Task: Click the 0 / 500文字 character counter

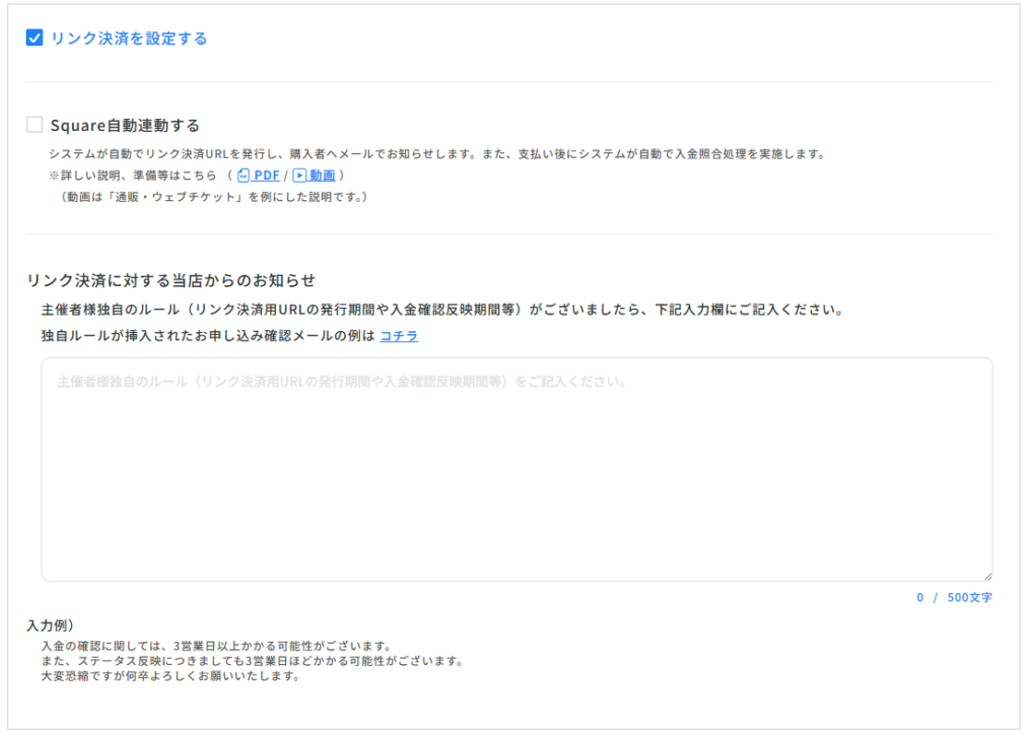Action: [x=954, y=598]
